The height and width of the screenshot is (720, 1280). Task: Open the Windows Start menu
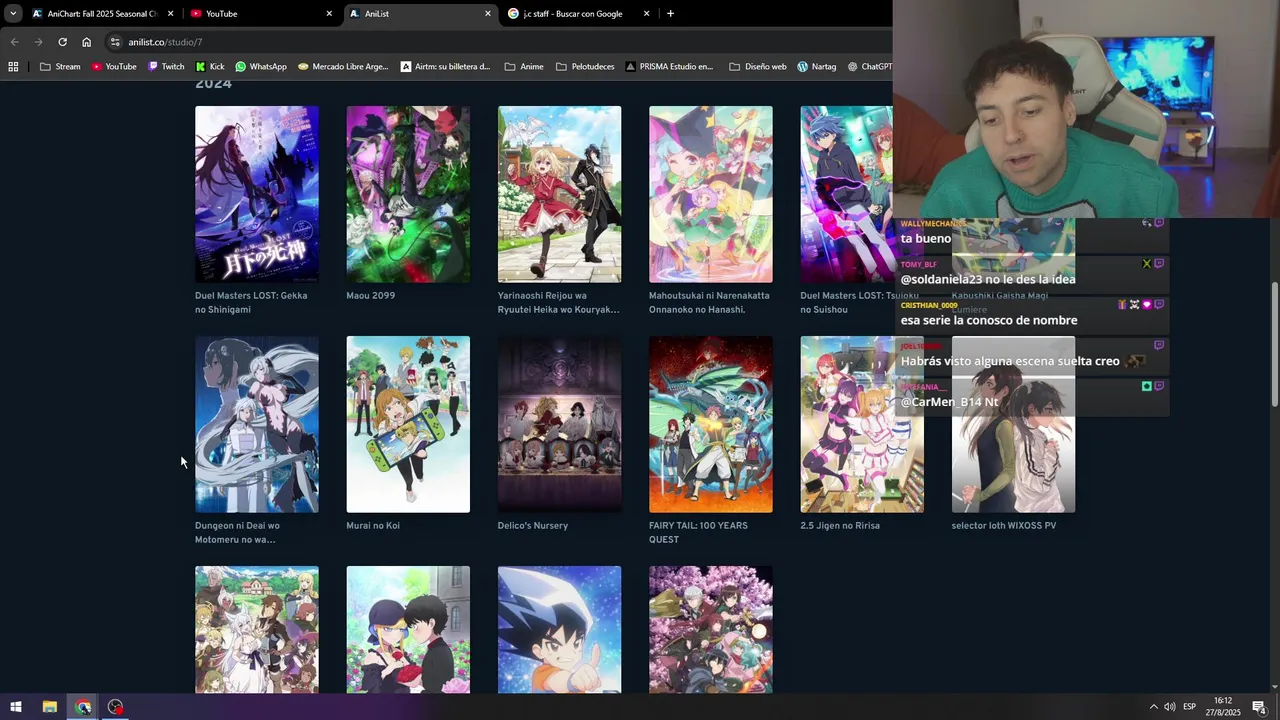pyautogui.click(x=15, y=707)
